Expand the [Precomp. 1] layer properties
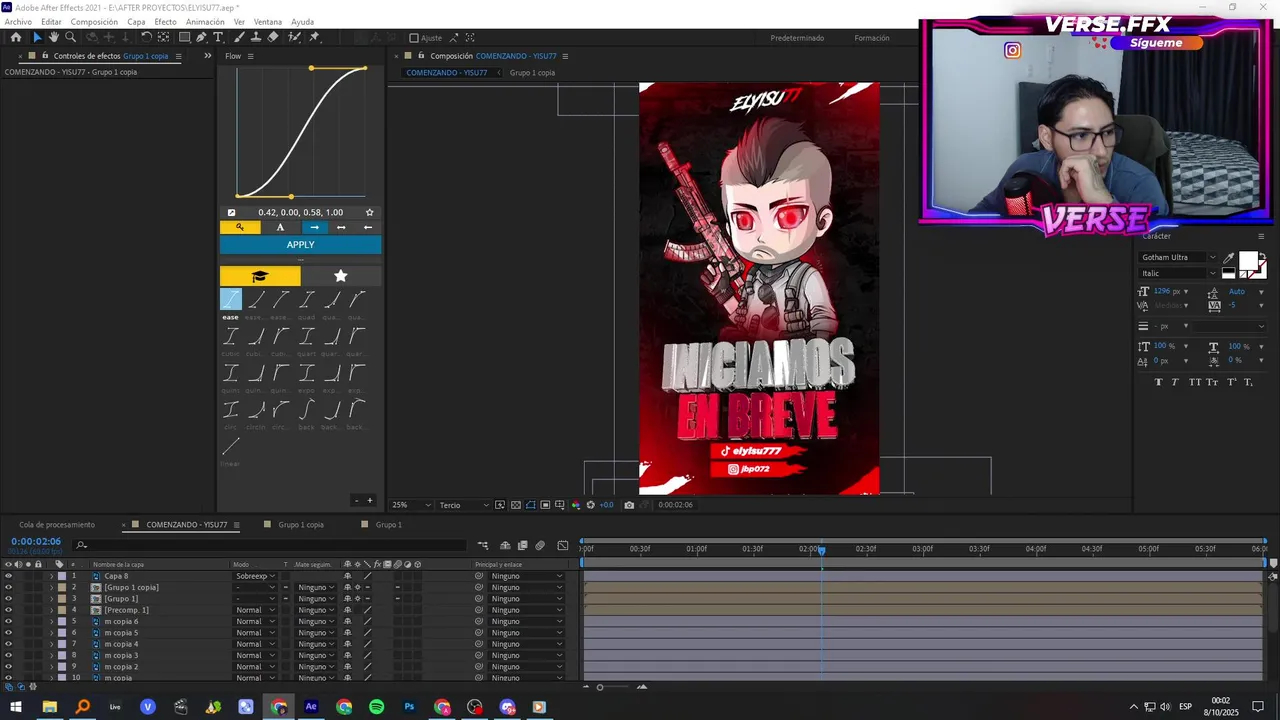Viewport: 1280px width, 720px height. click(x=51, y=610)
